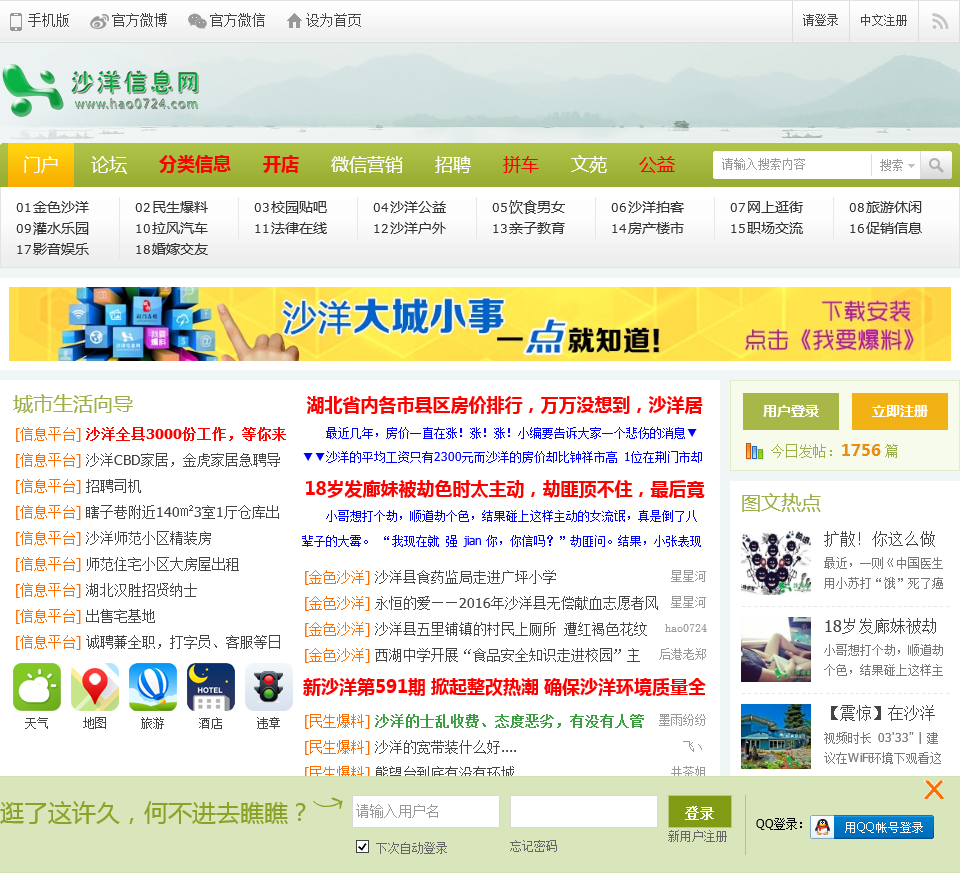Click the magnifier search button
The height and width of the screenshot is (873, 960).
(936, 165)
